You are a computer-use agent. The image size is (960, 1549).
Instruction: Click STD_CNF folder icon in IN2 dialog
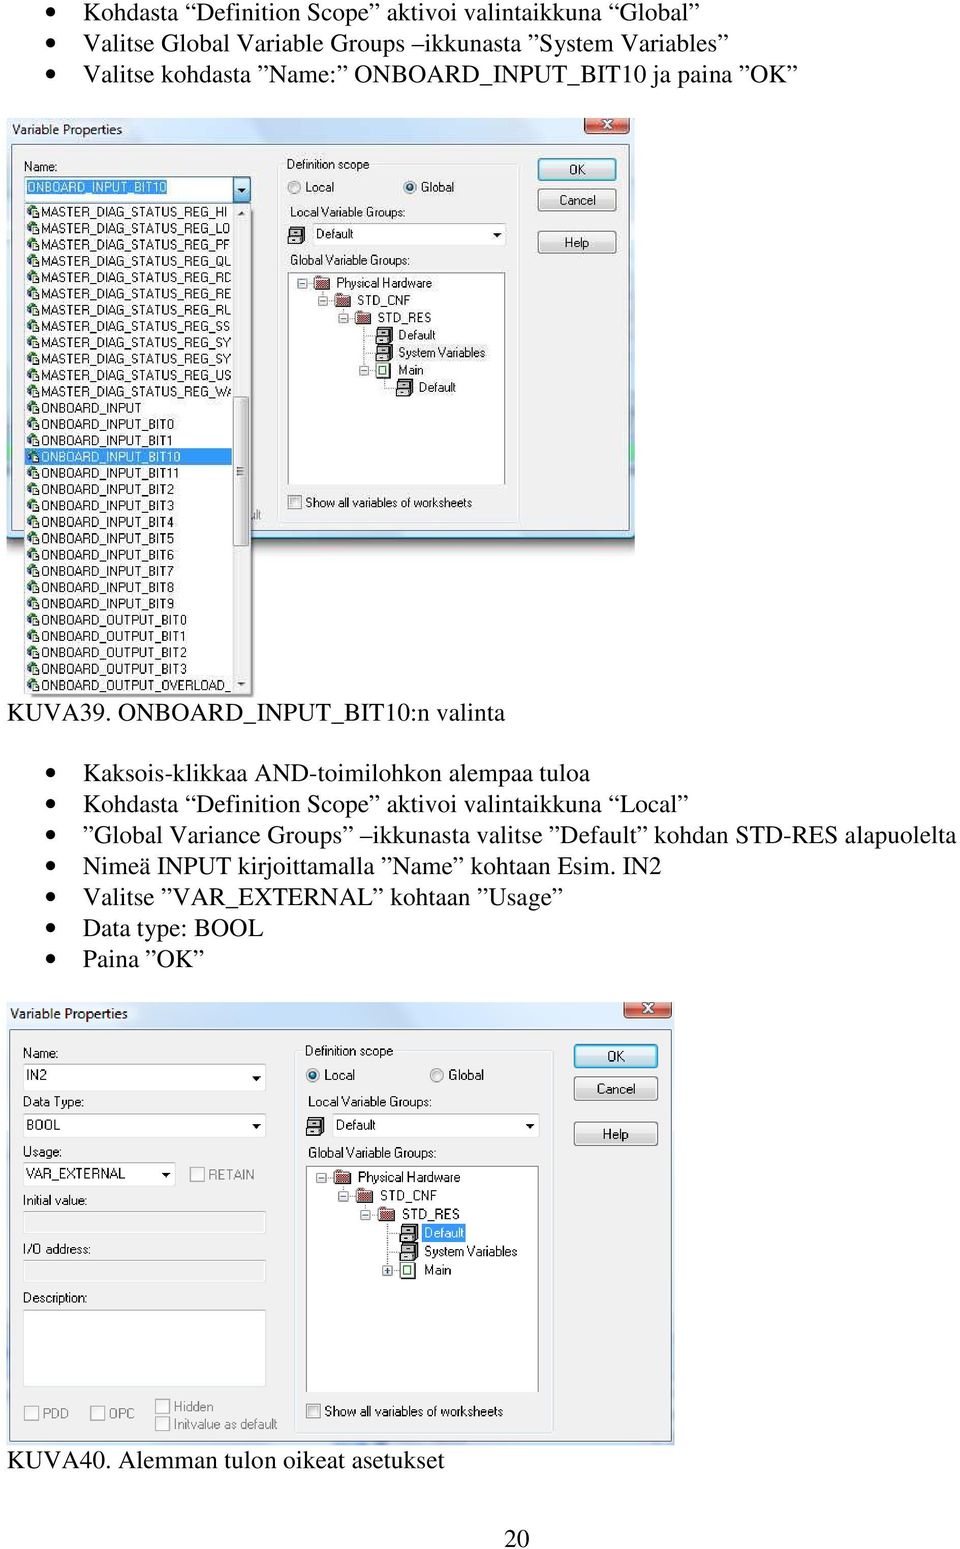click(x=364, y=1195)
